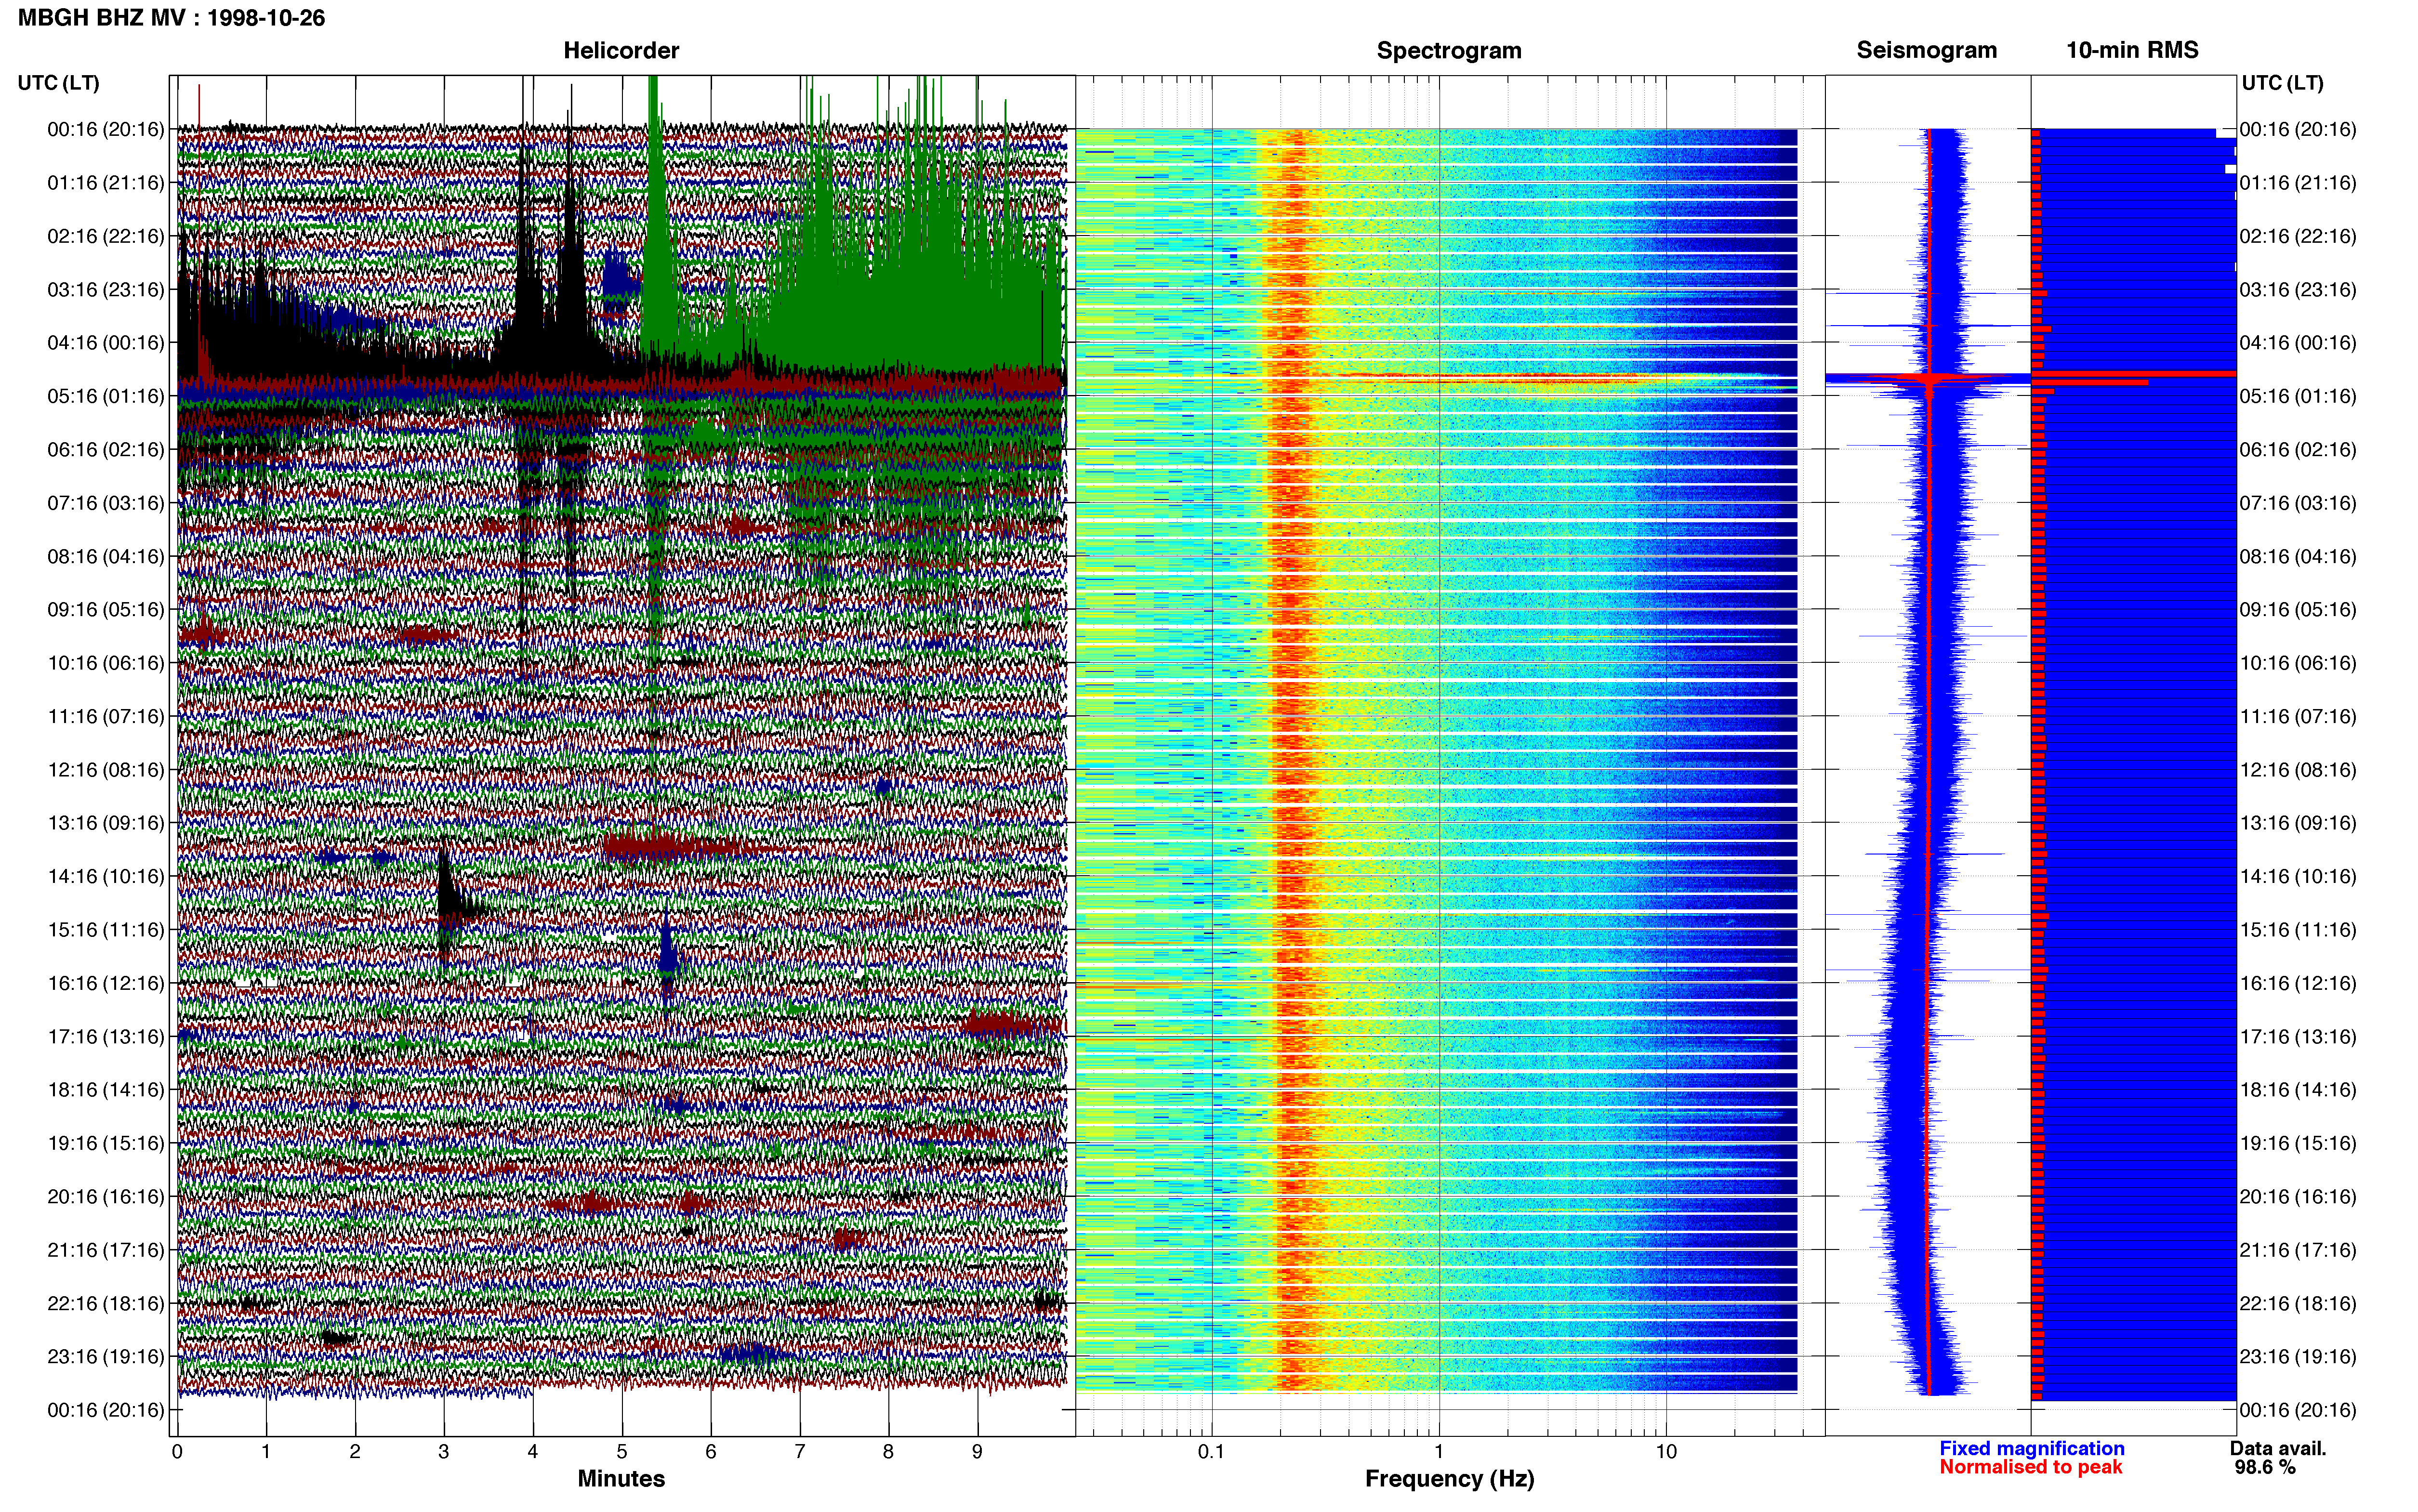Click left time label '12:16 (08:16)'
2418x1512 pixels.
pyautogui.click(x=106, y=770)
